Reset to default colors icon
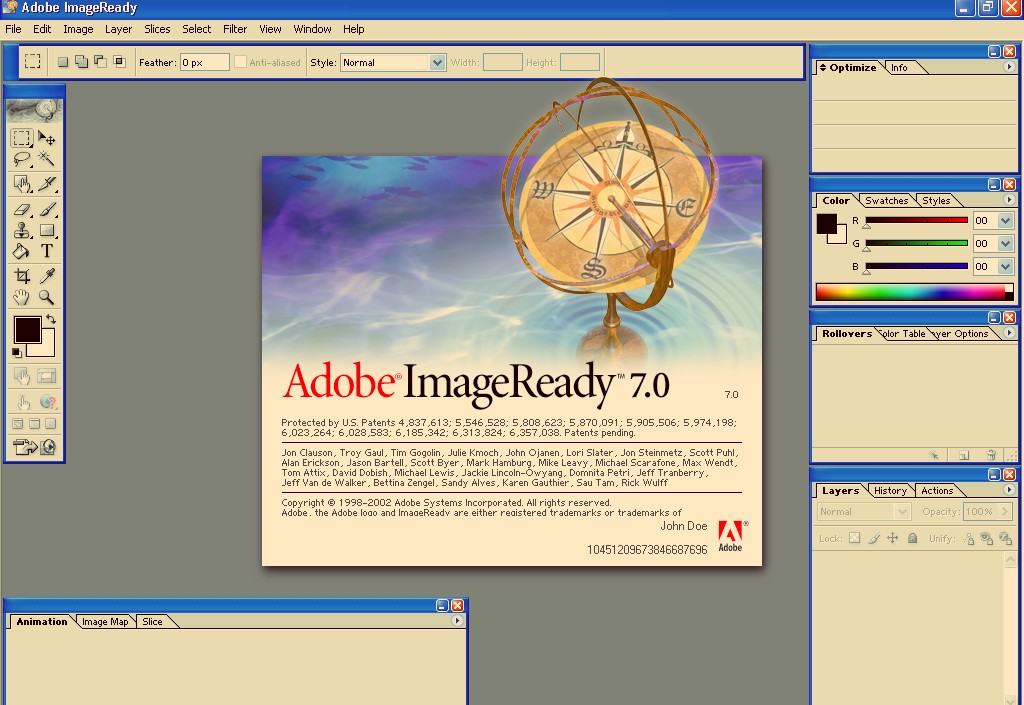The width and height of the screenshot is (1024, 705). pyautogui.click(x=16, y=353)
